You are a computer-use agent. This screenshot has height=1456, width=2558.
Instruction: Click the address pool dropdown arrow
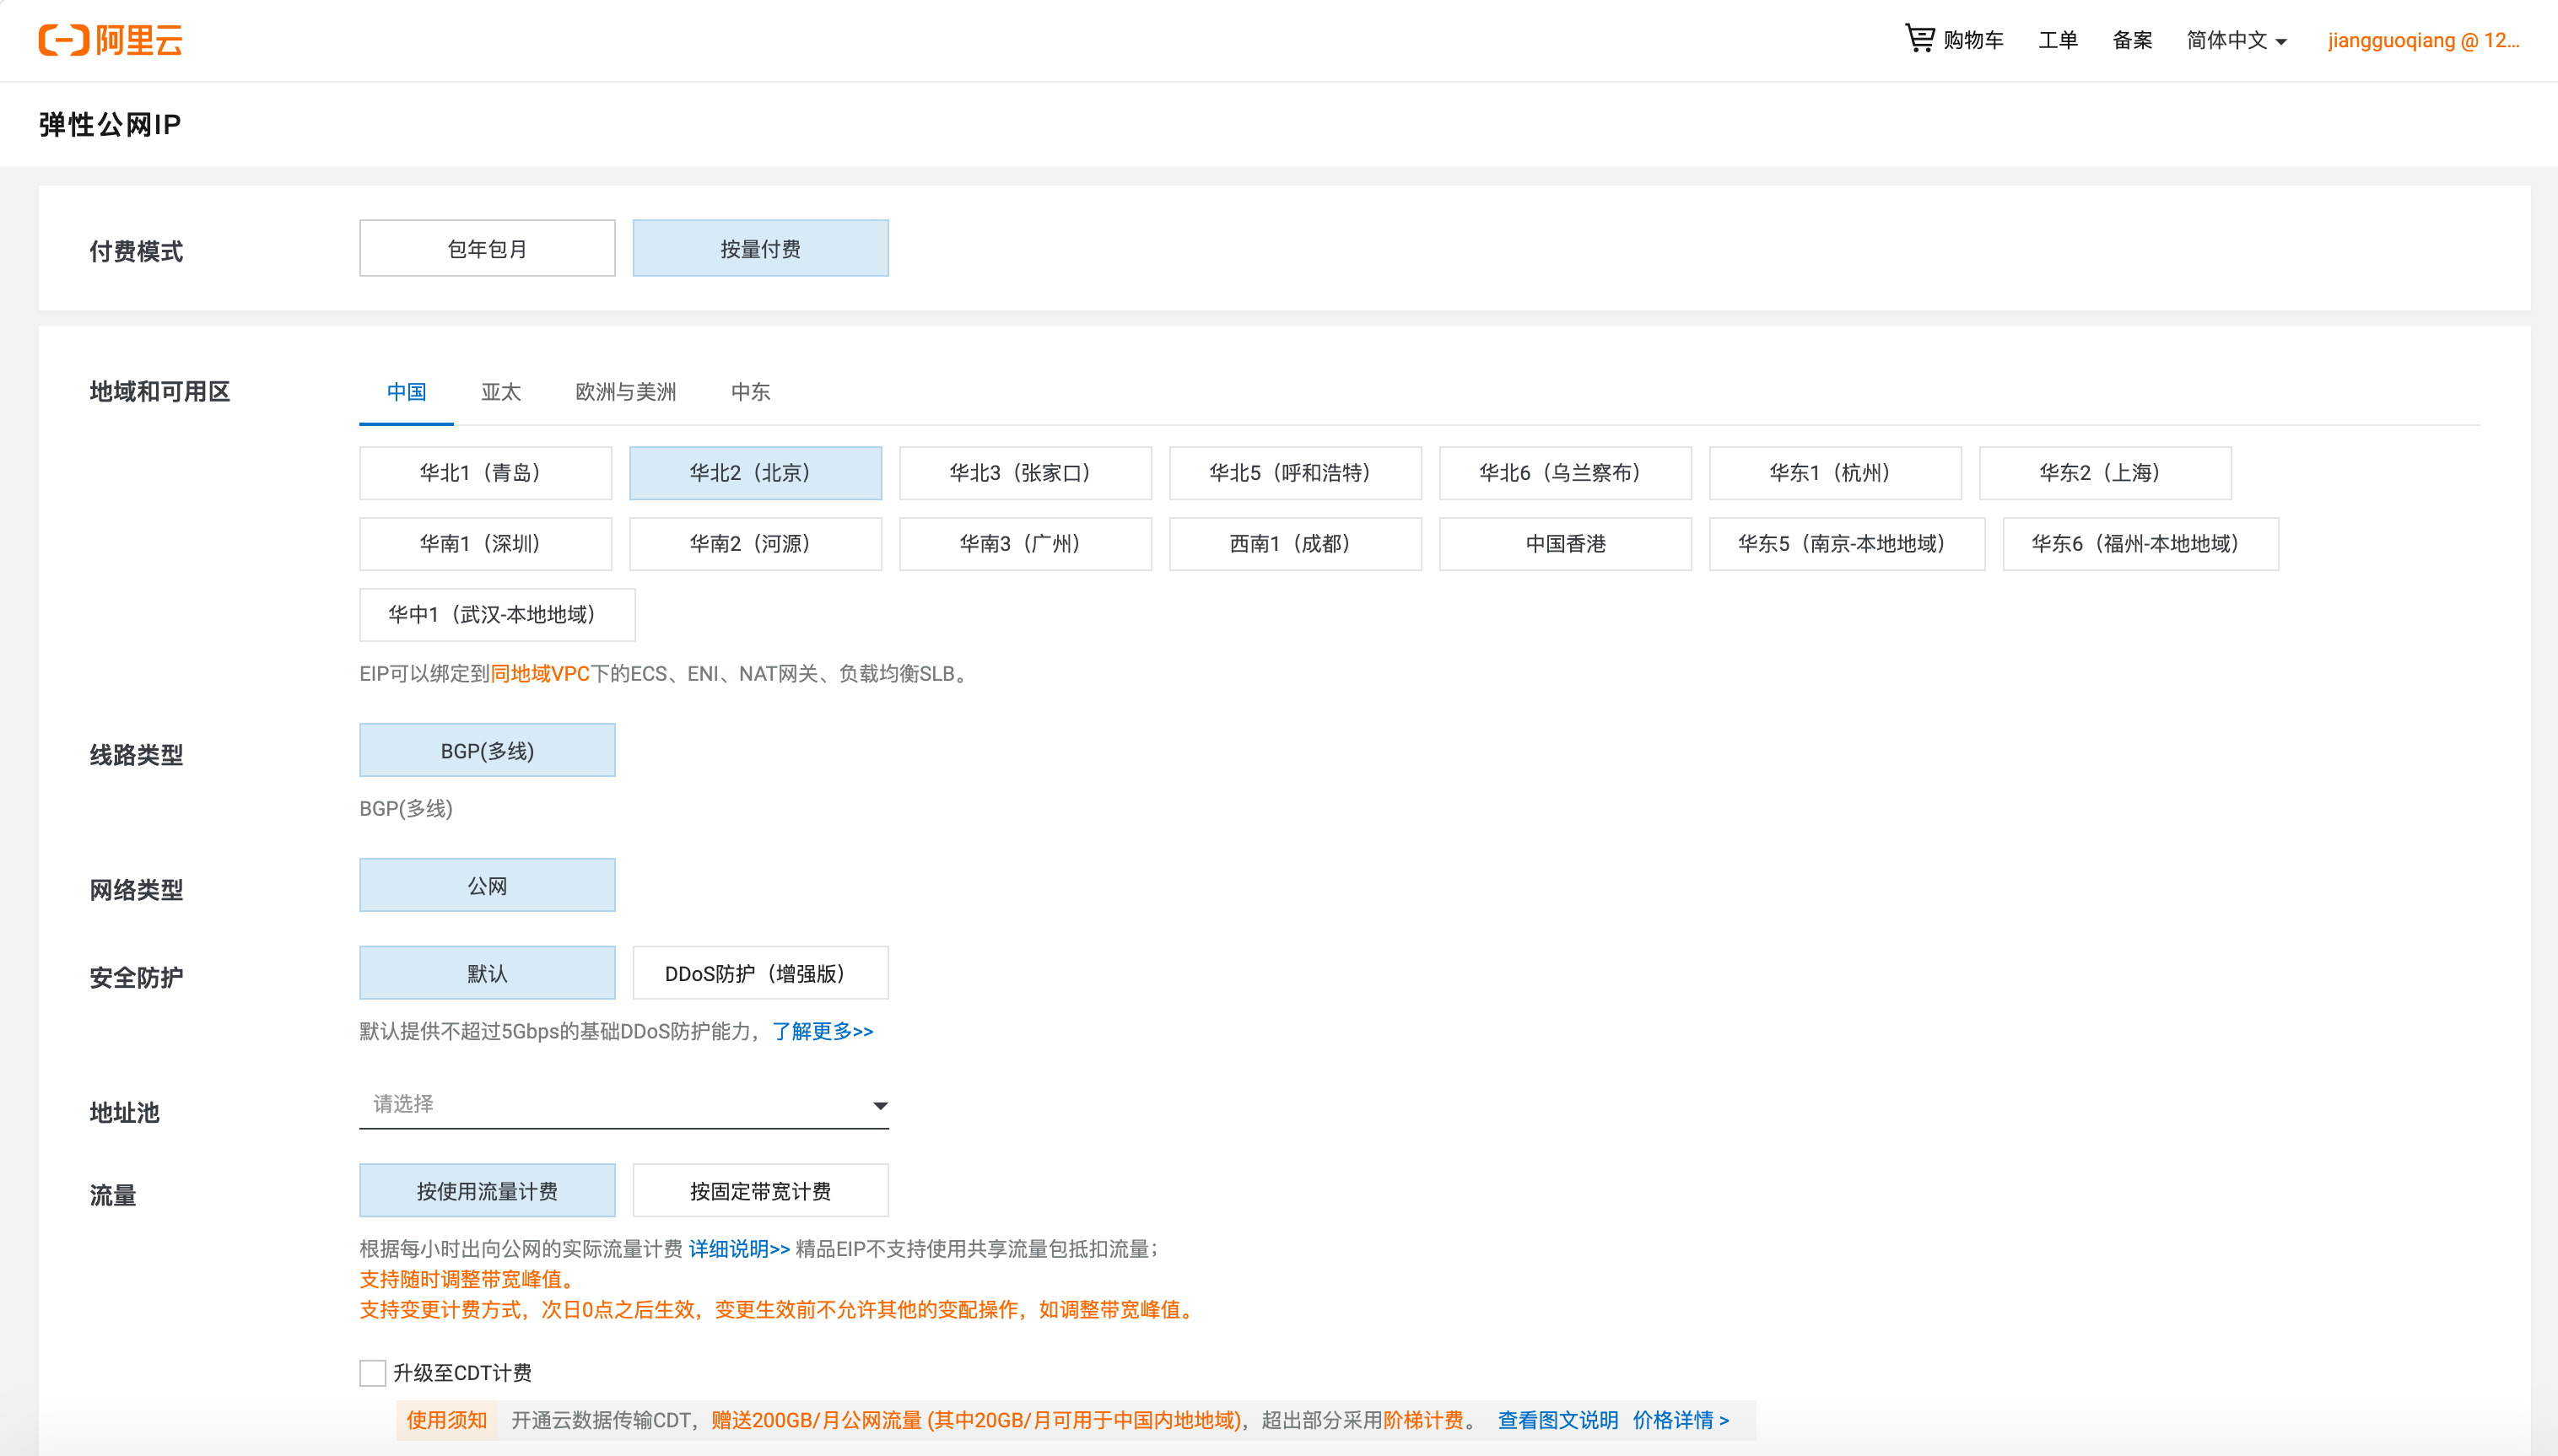(x=880, y=1106)
